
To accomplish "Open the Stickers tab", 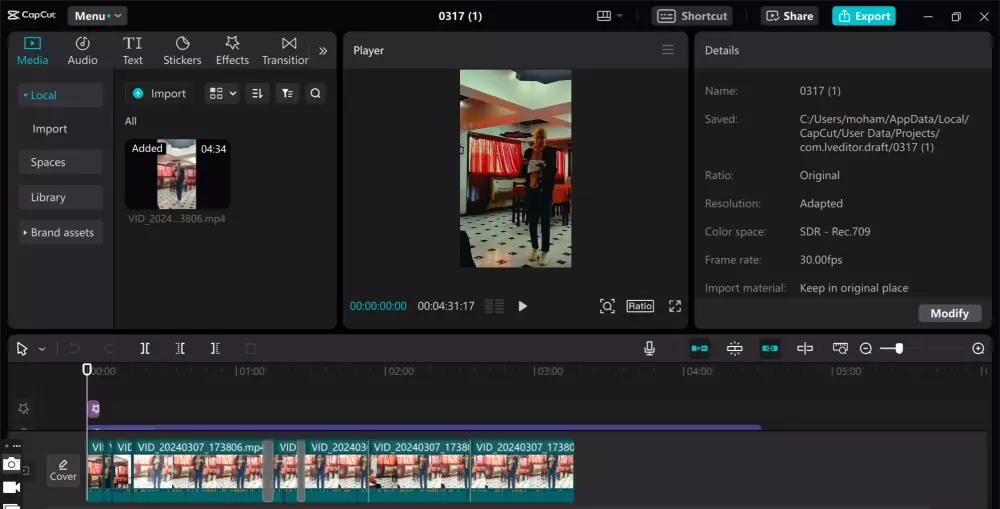I will (x=182, y=50).
